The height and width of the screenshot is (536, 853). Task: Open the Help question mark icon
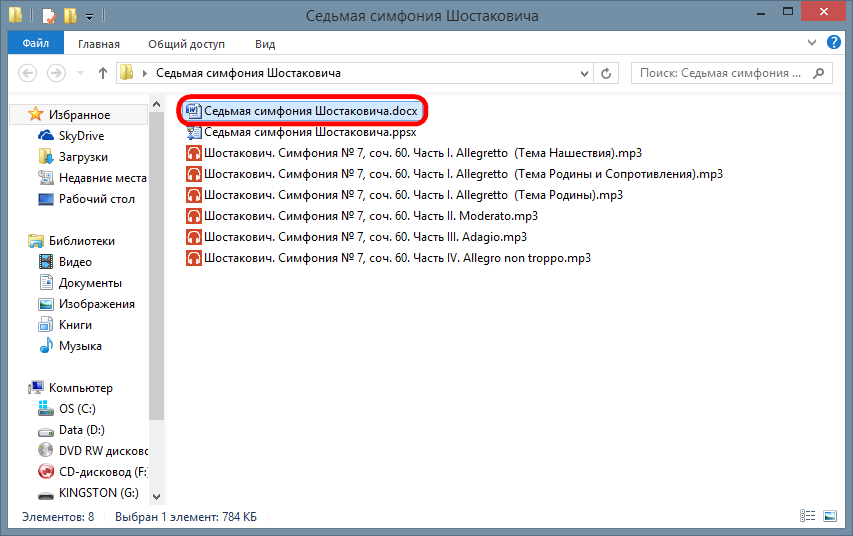834,44
